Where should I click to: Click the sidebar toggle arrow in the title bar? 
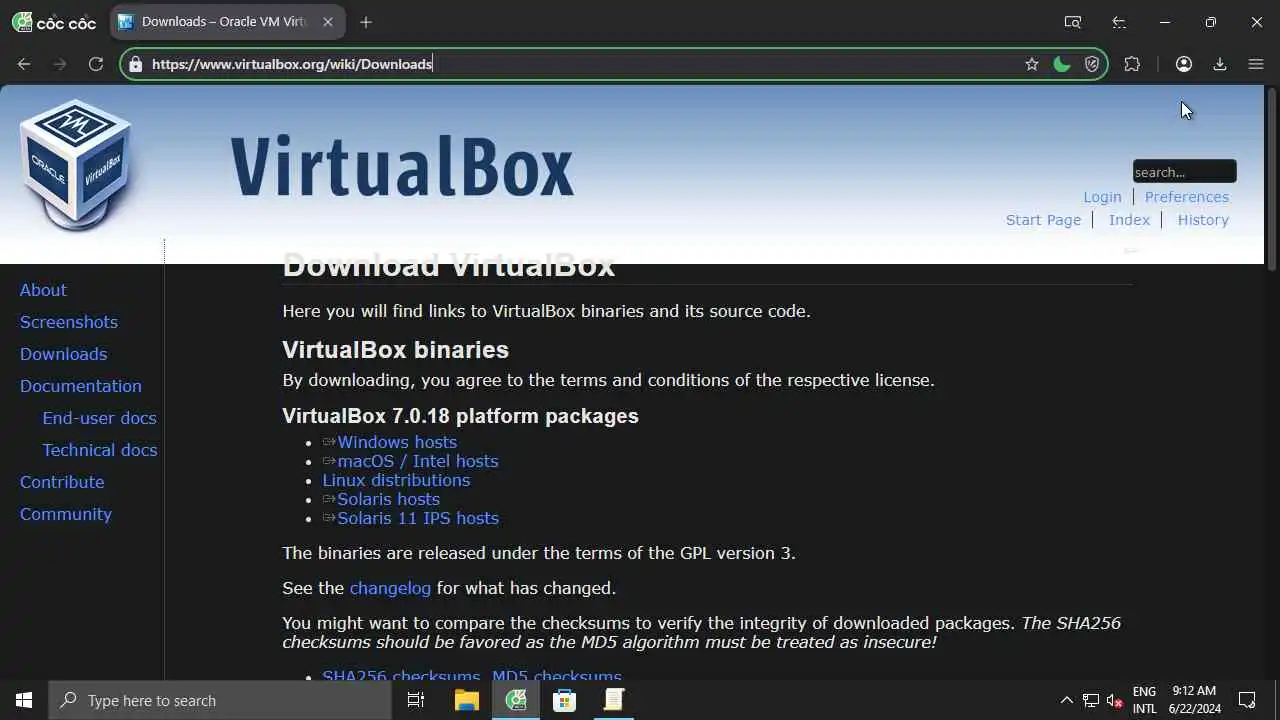point(1119,22)
